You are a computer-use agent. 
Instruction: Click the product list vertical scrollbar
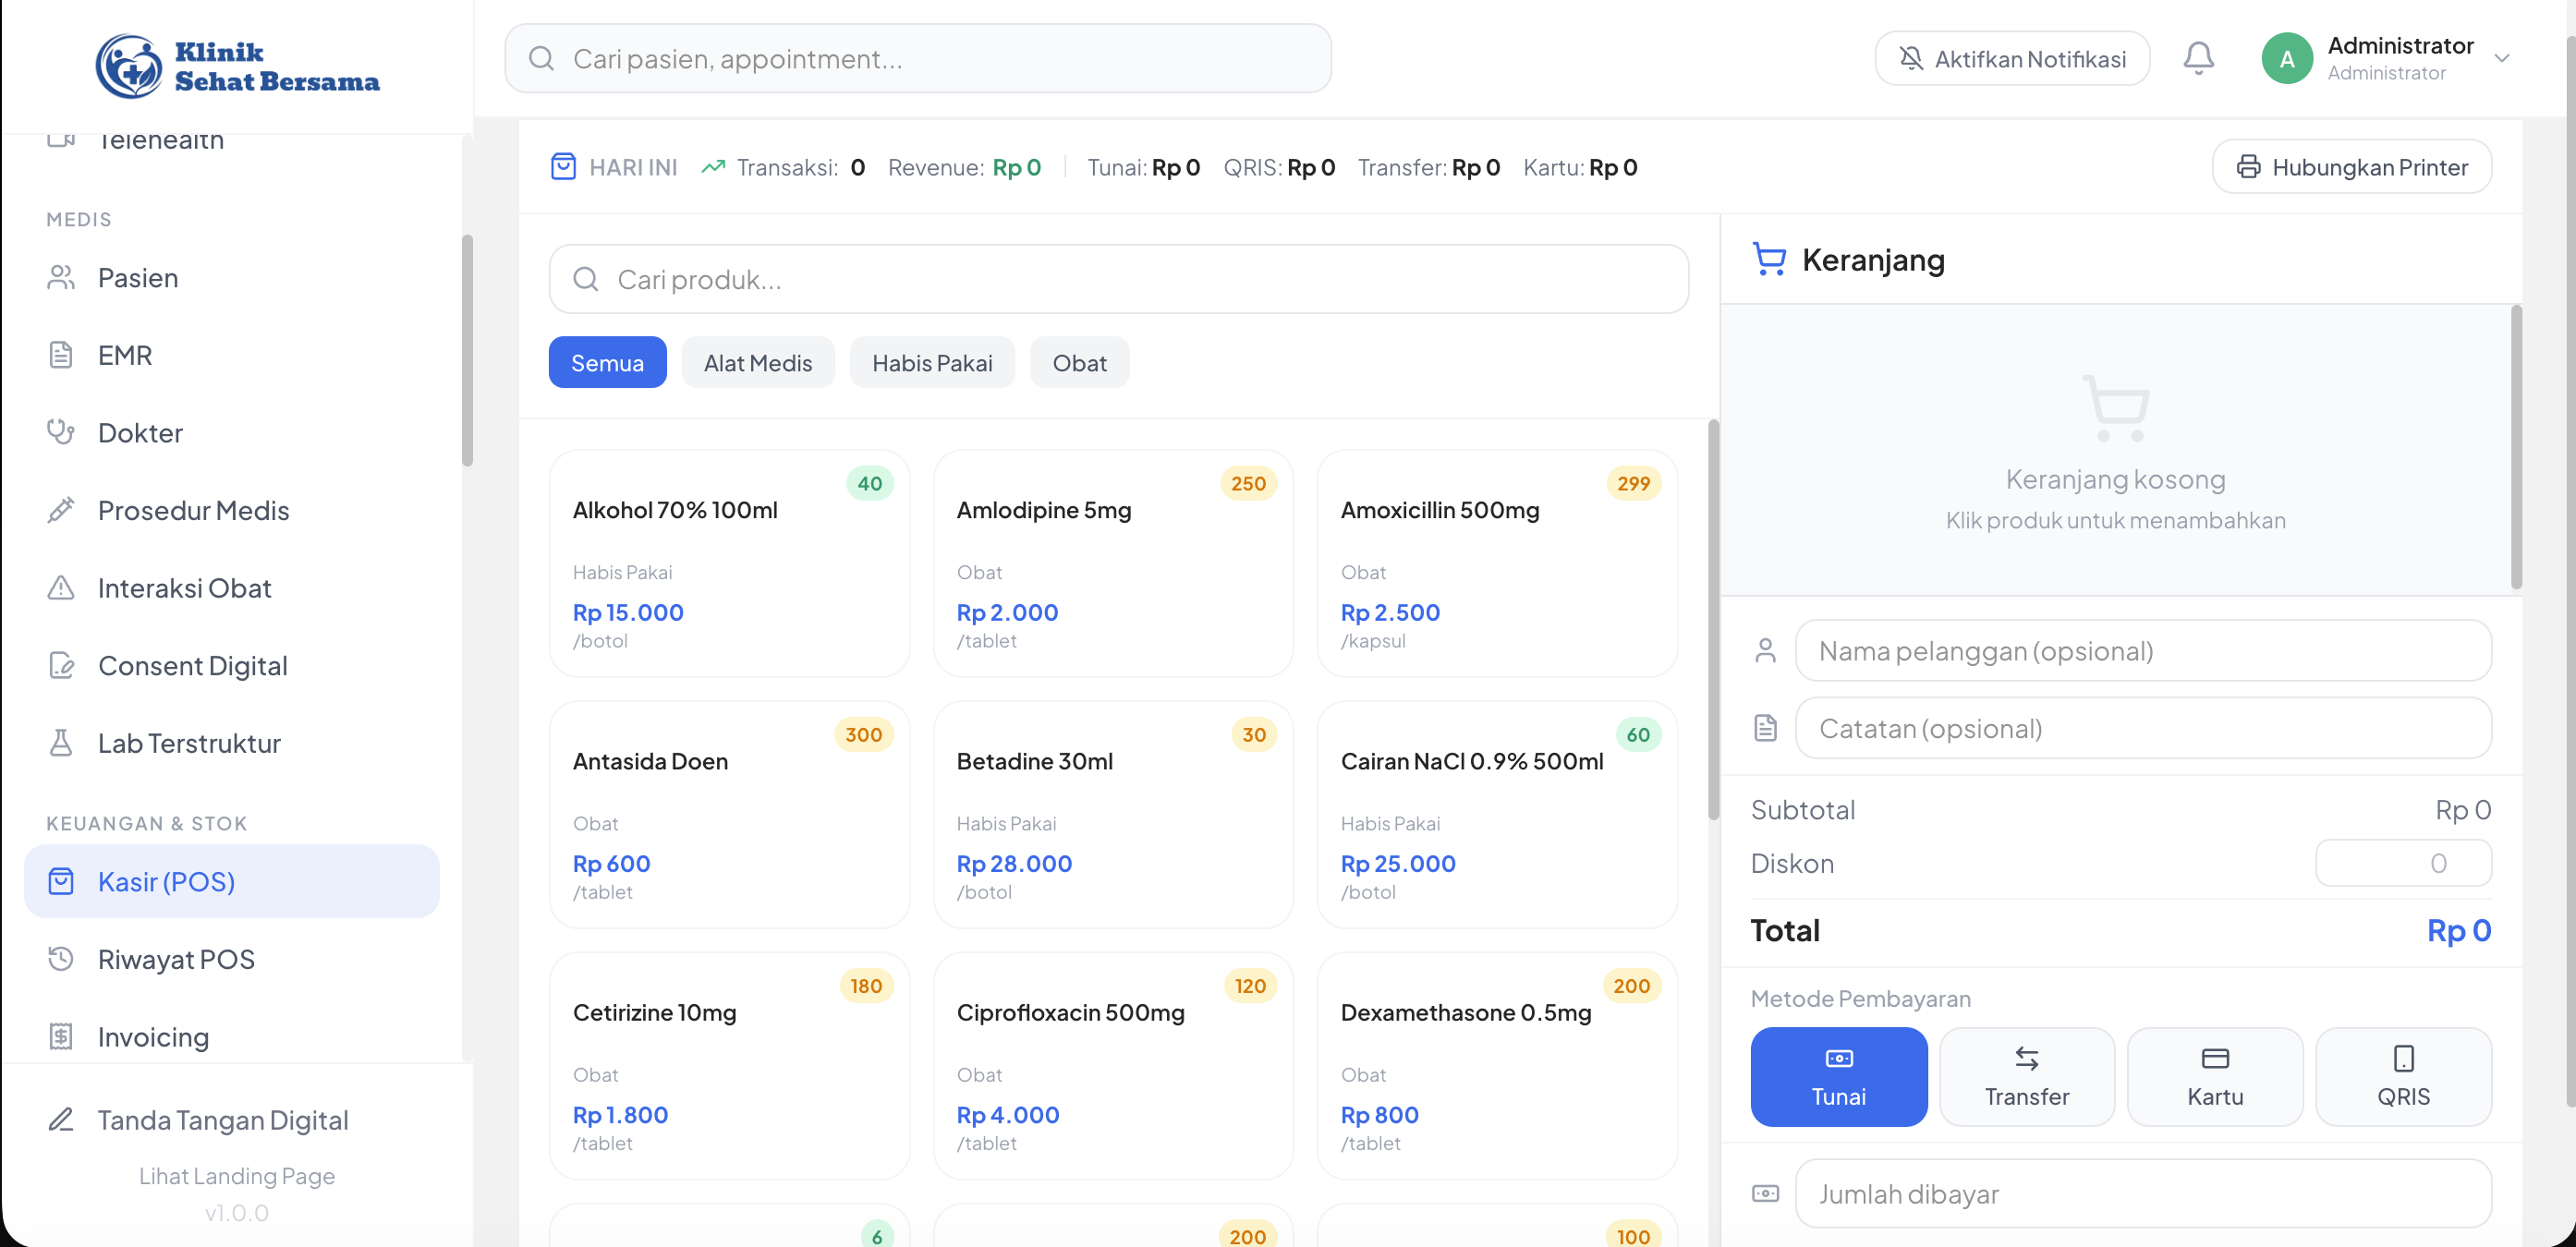click(1712, 620)
